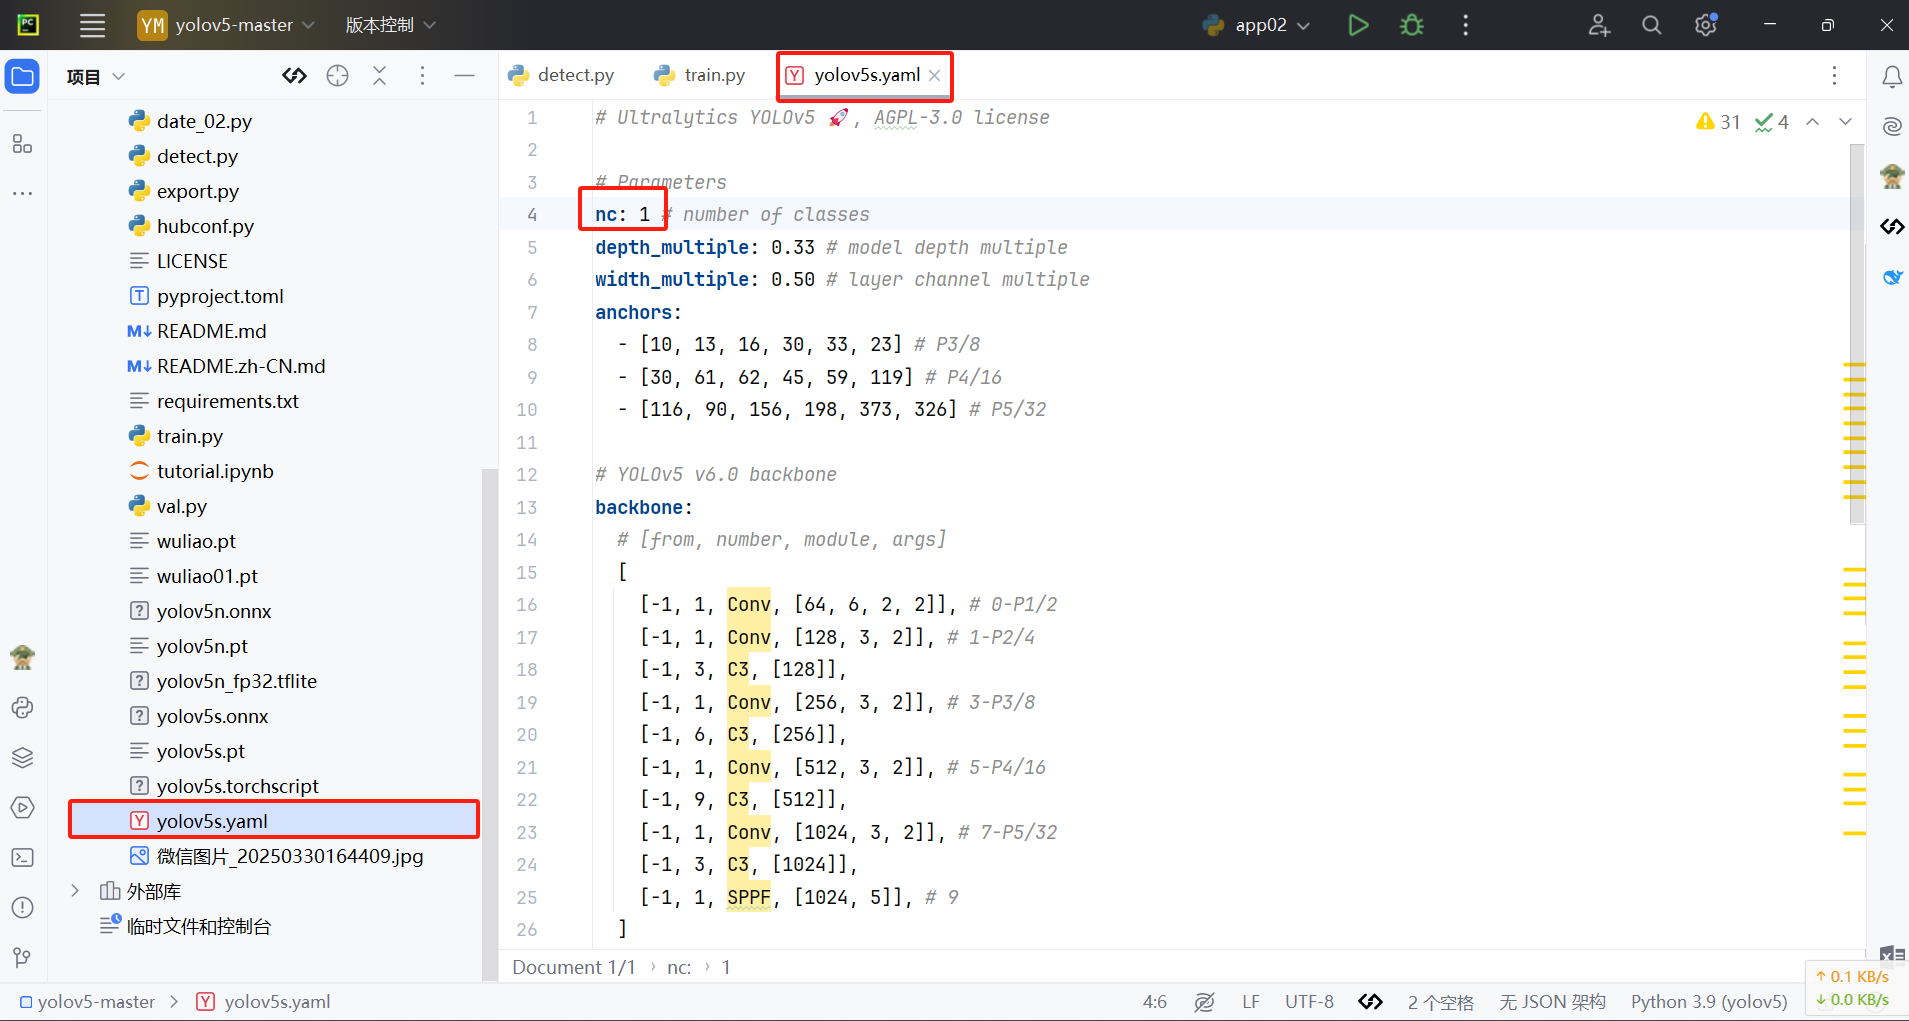Viewport: 1909px width, 1021px height.
Task: Open Search Everywhere magnifier
Action: (x=1651, y=25)
